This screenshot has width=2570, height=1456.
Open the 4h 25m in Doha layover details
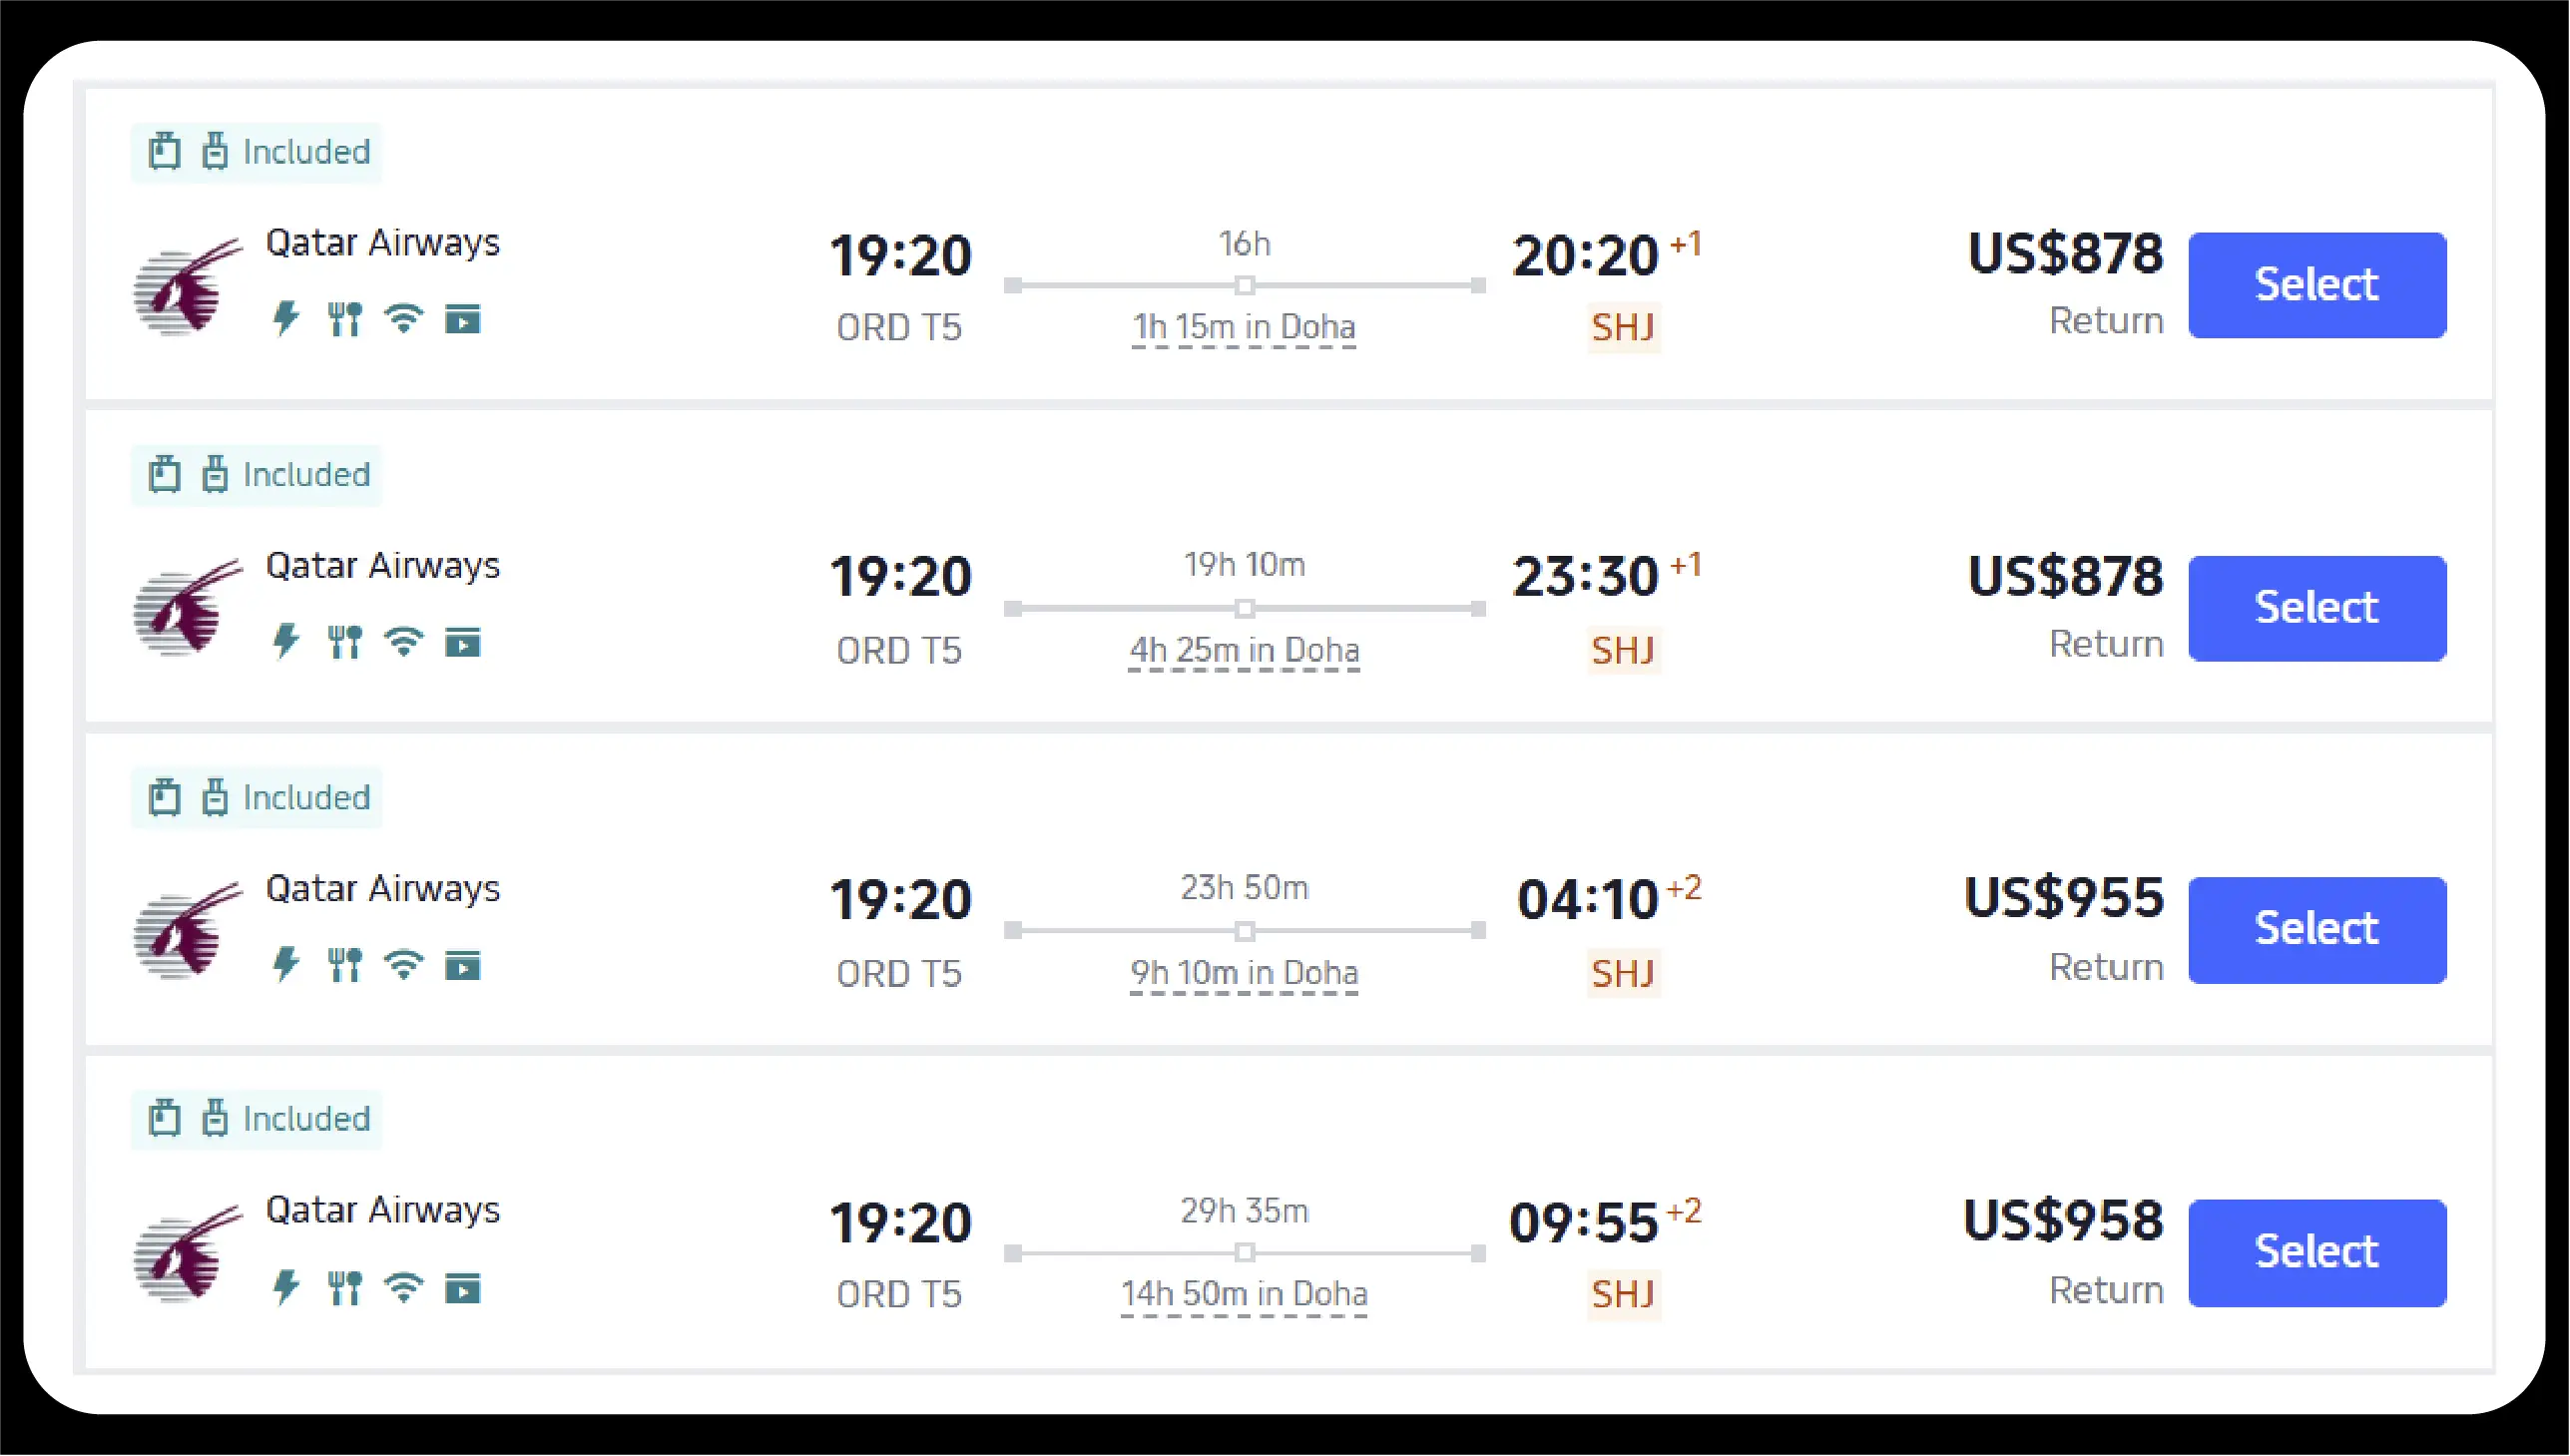coord(1243,650)
